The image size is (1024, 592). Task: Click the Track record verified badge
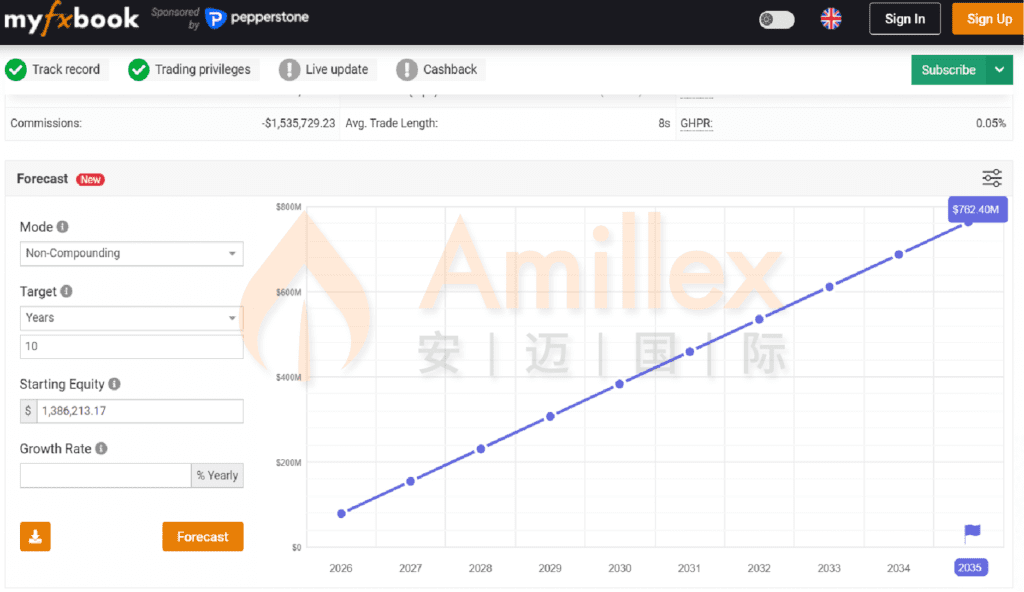click(53, 70)
